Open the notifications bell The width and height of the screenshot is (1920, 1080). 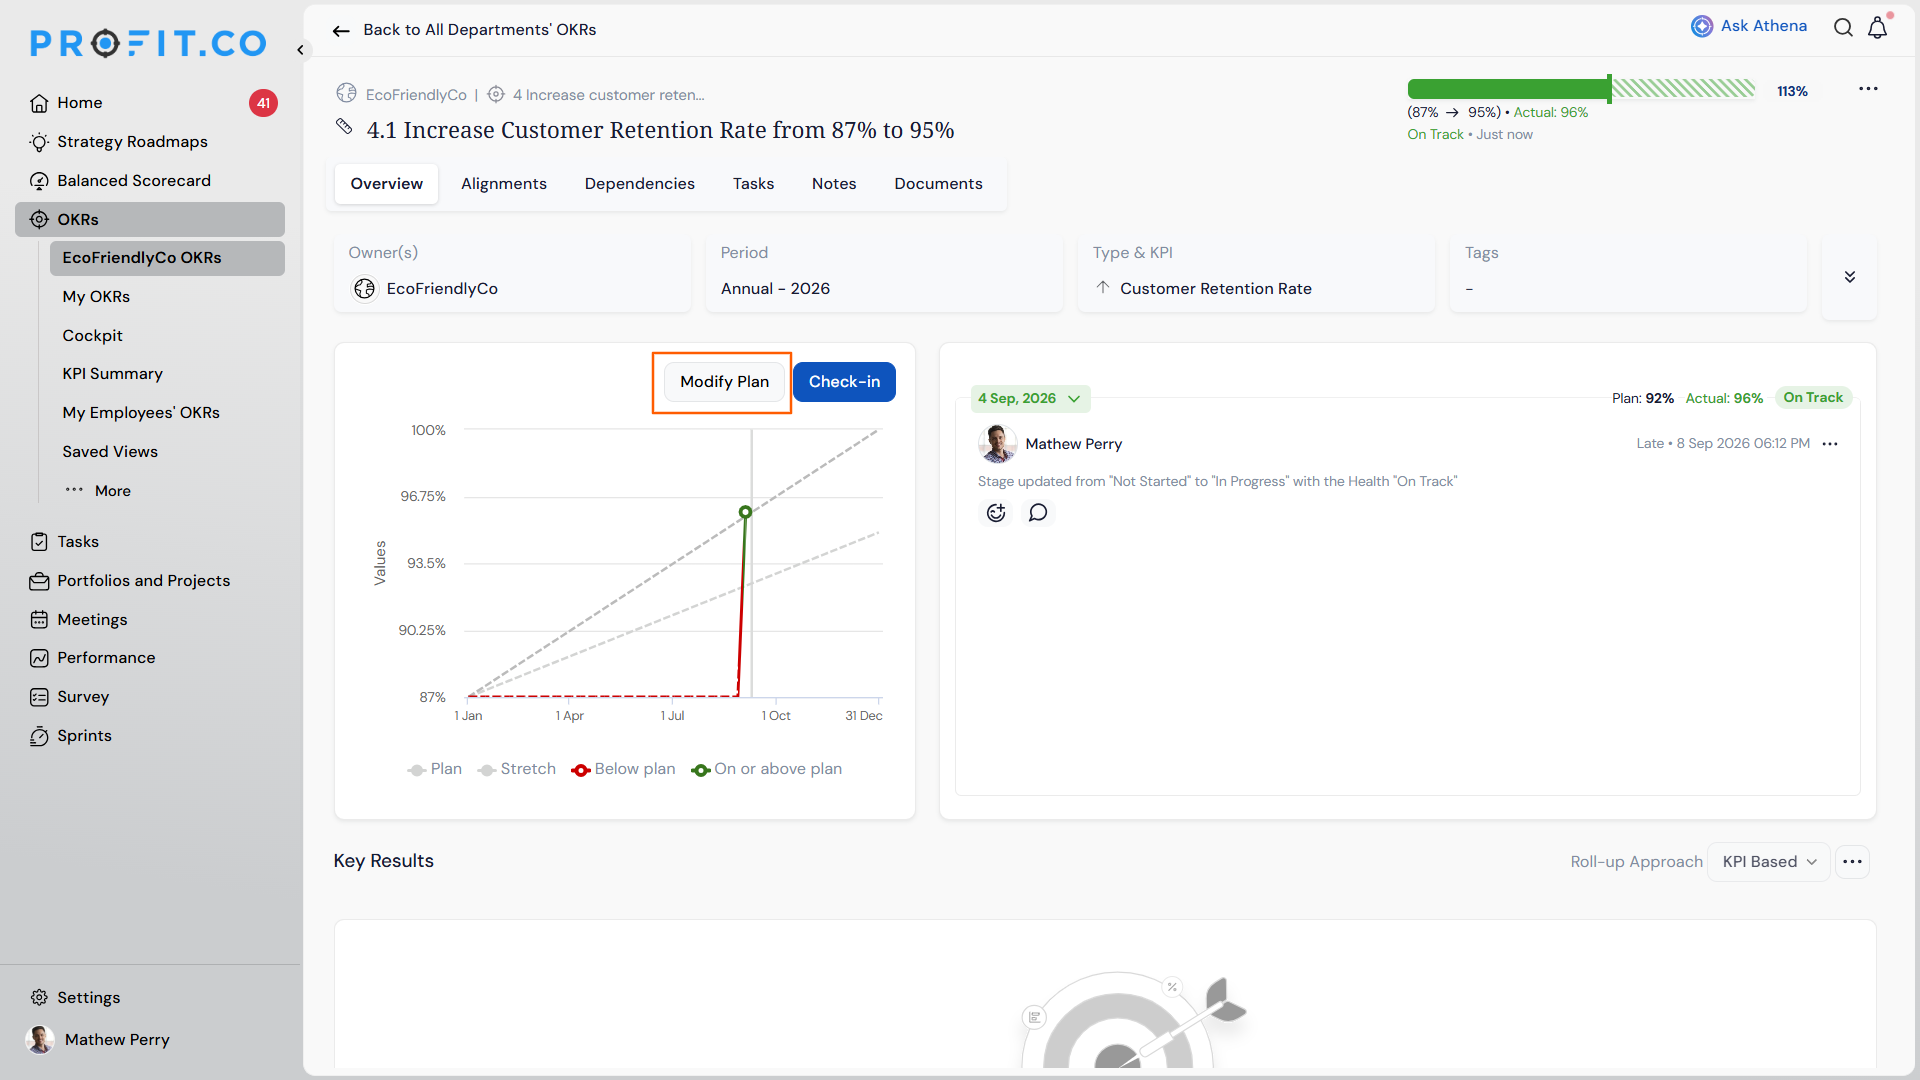(1878, 27)
